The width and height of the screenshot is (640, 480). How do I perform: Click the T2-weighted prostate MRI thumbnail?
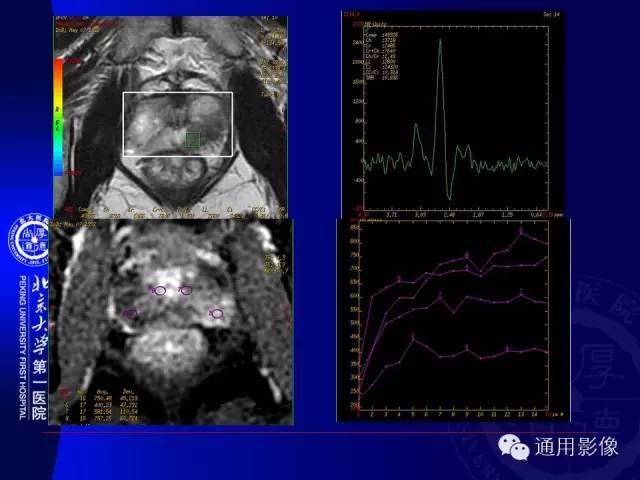click(x=171, y=117)
